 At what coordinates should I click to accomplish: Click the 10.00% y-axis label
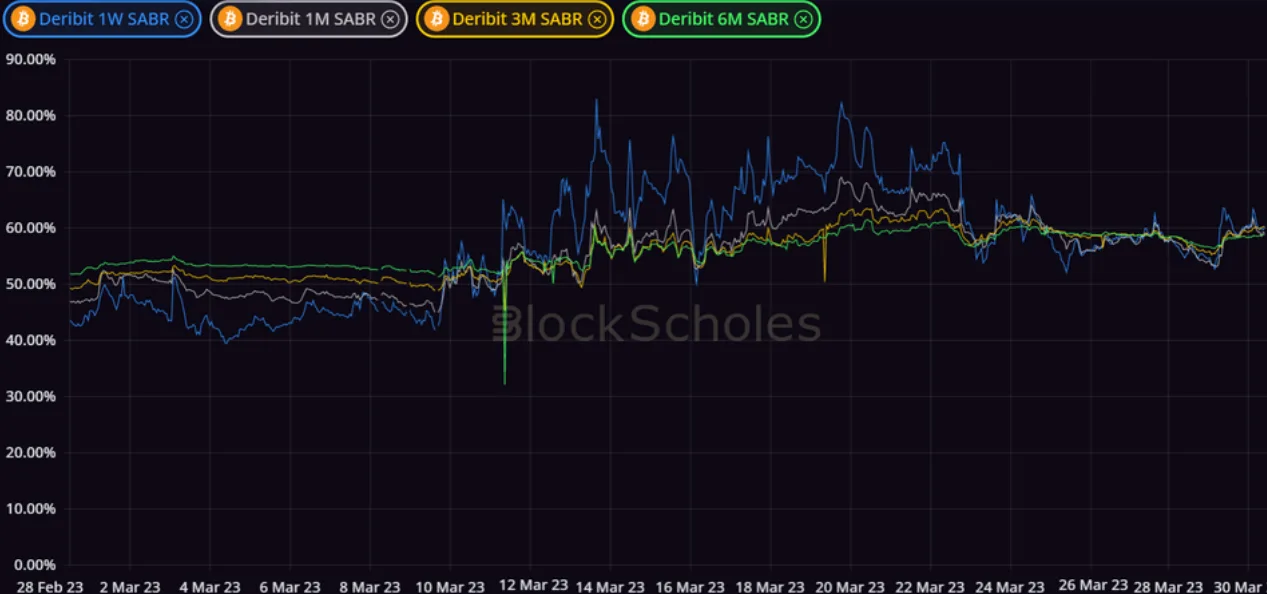(x=30, y=508)
